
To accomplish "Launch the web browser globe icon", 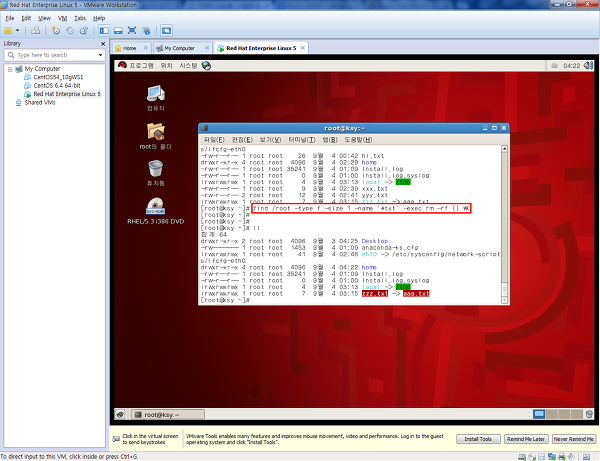I will [206, 66].
